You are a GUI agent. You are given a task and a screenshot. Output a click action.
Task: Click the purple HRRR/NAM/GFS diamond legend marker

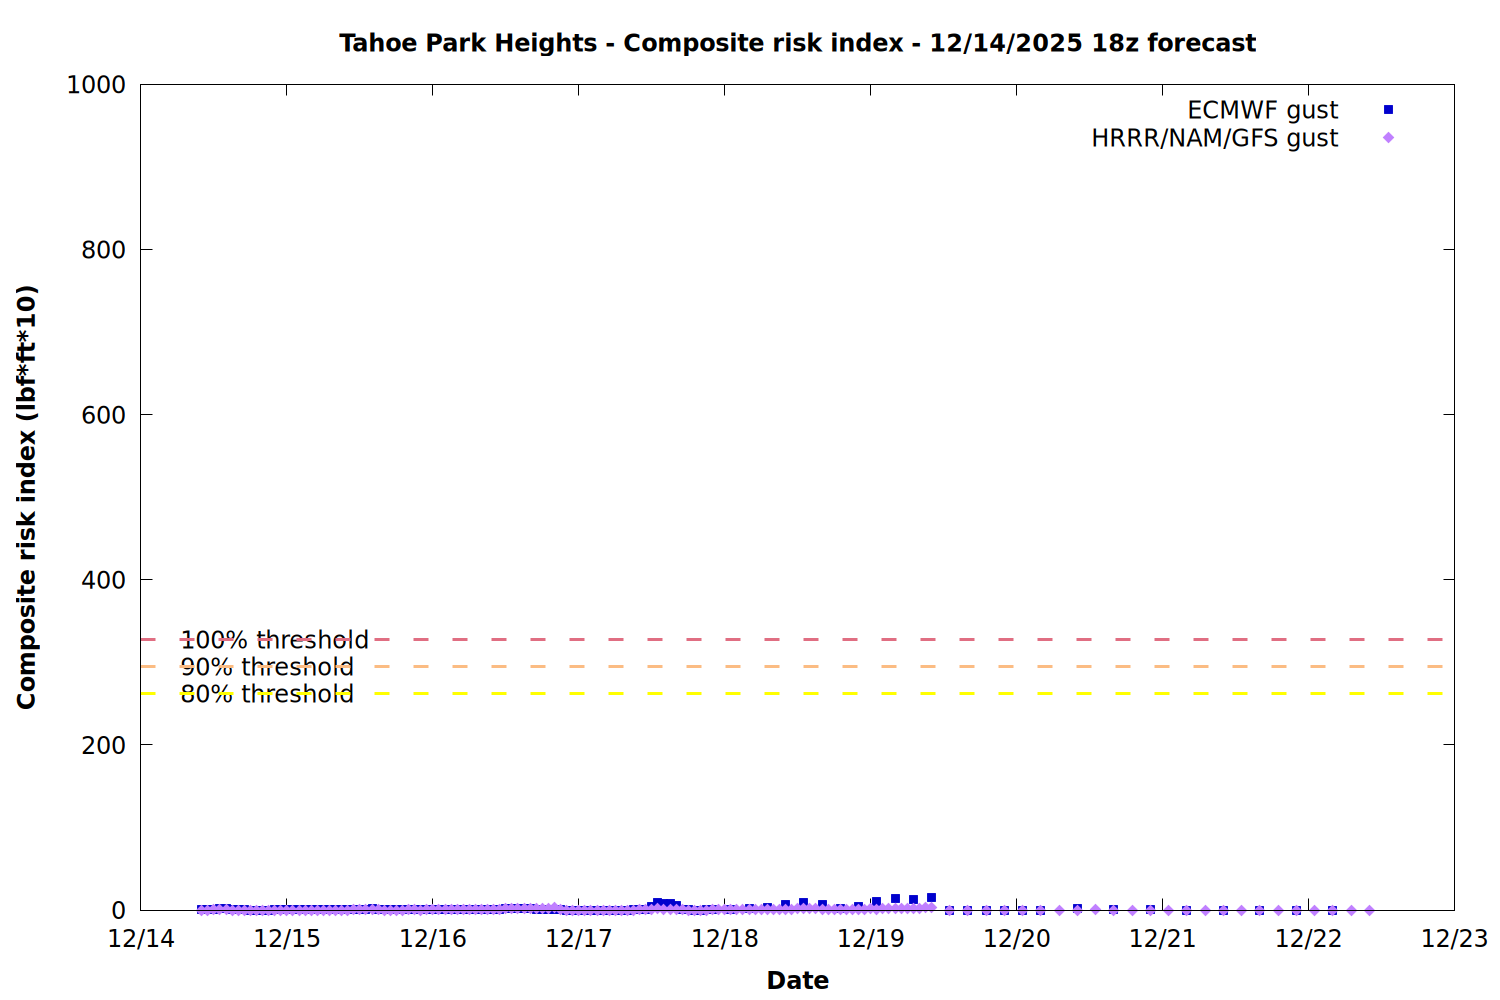click(x=1388, y=138)
